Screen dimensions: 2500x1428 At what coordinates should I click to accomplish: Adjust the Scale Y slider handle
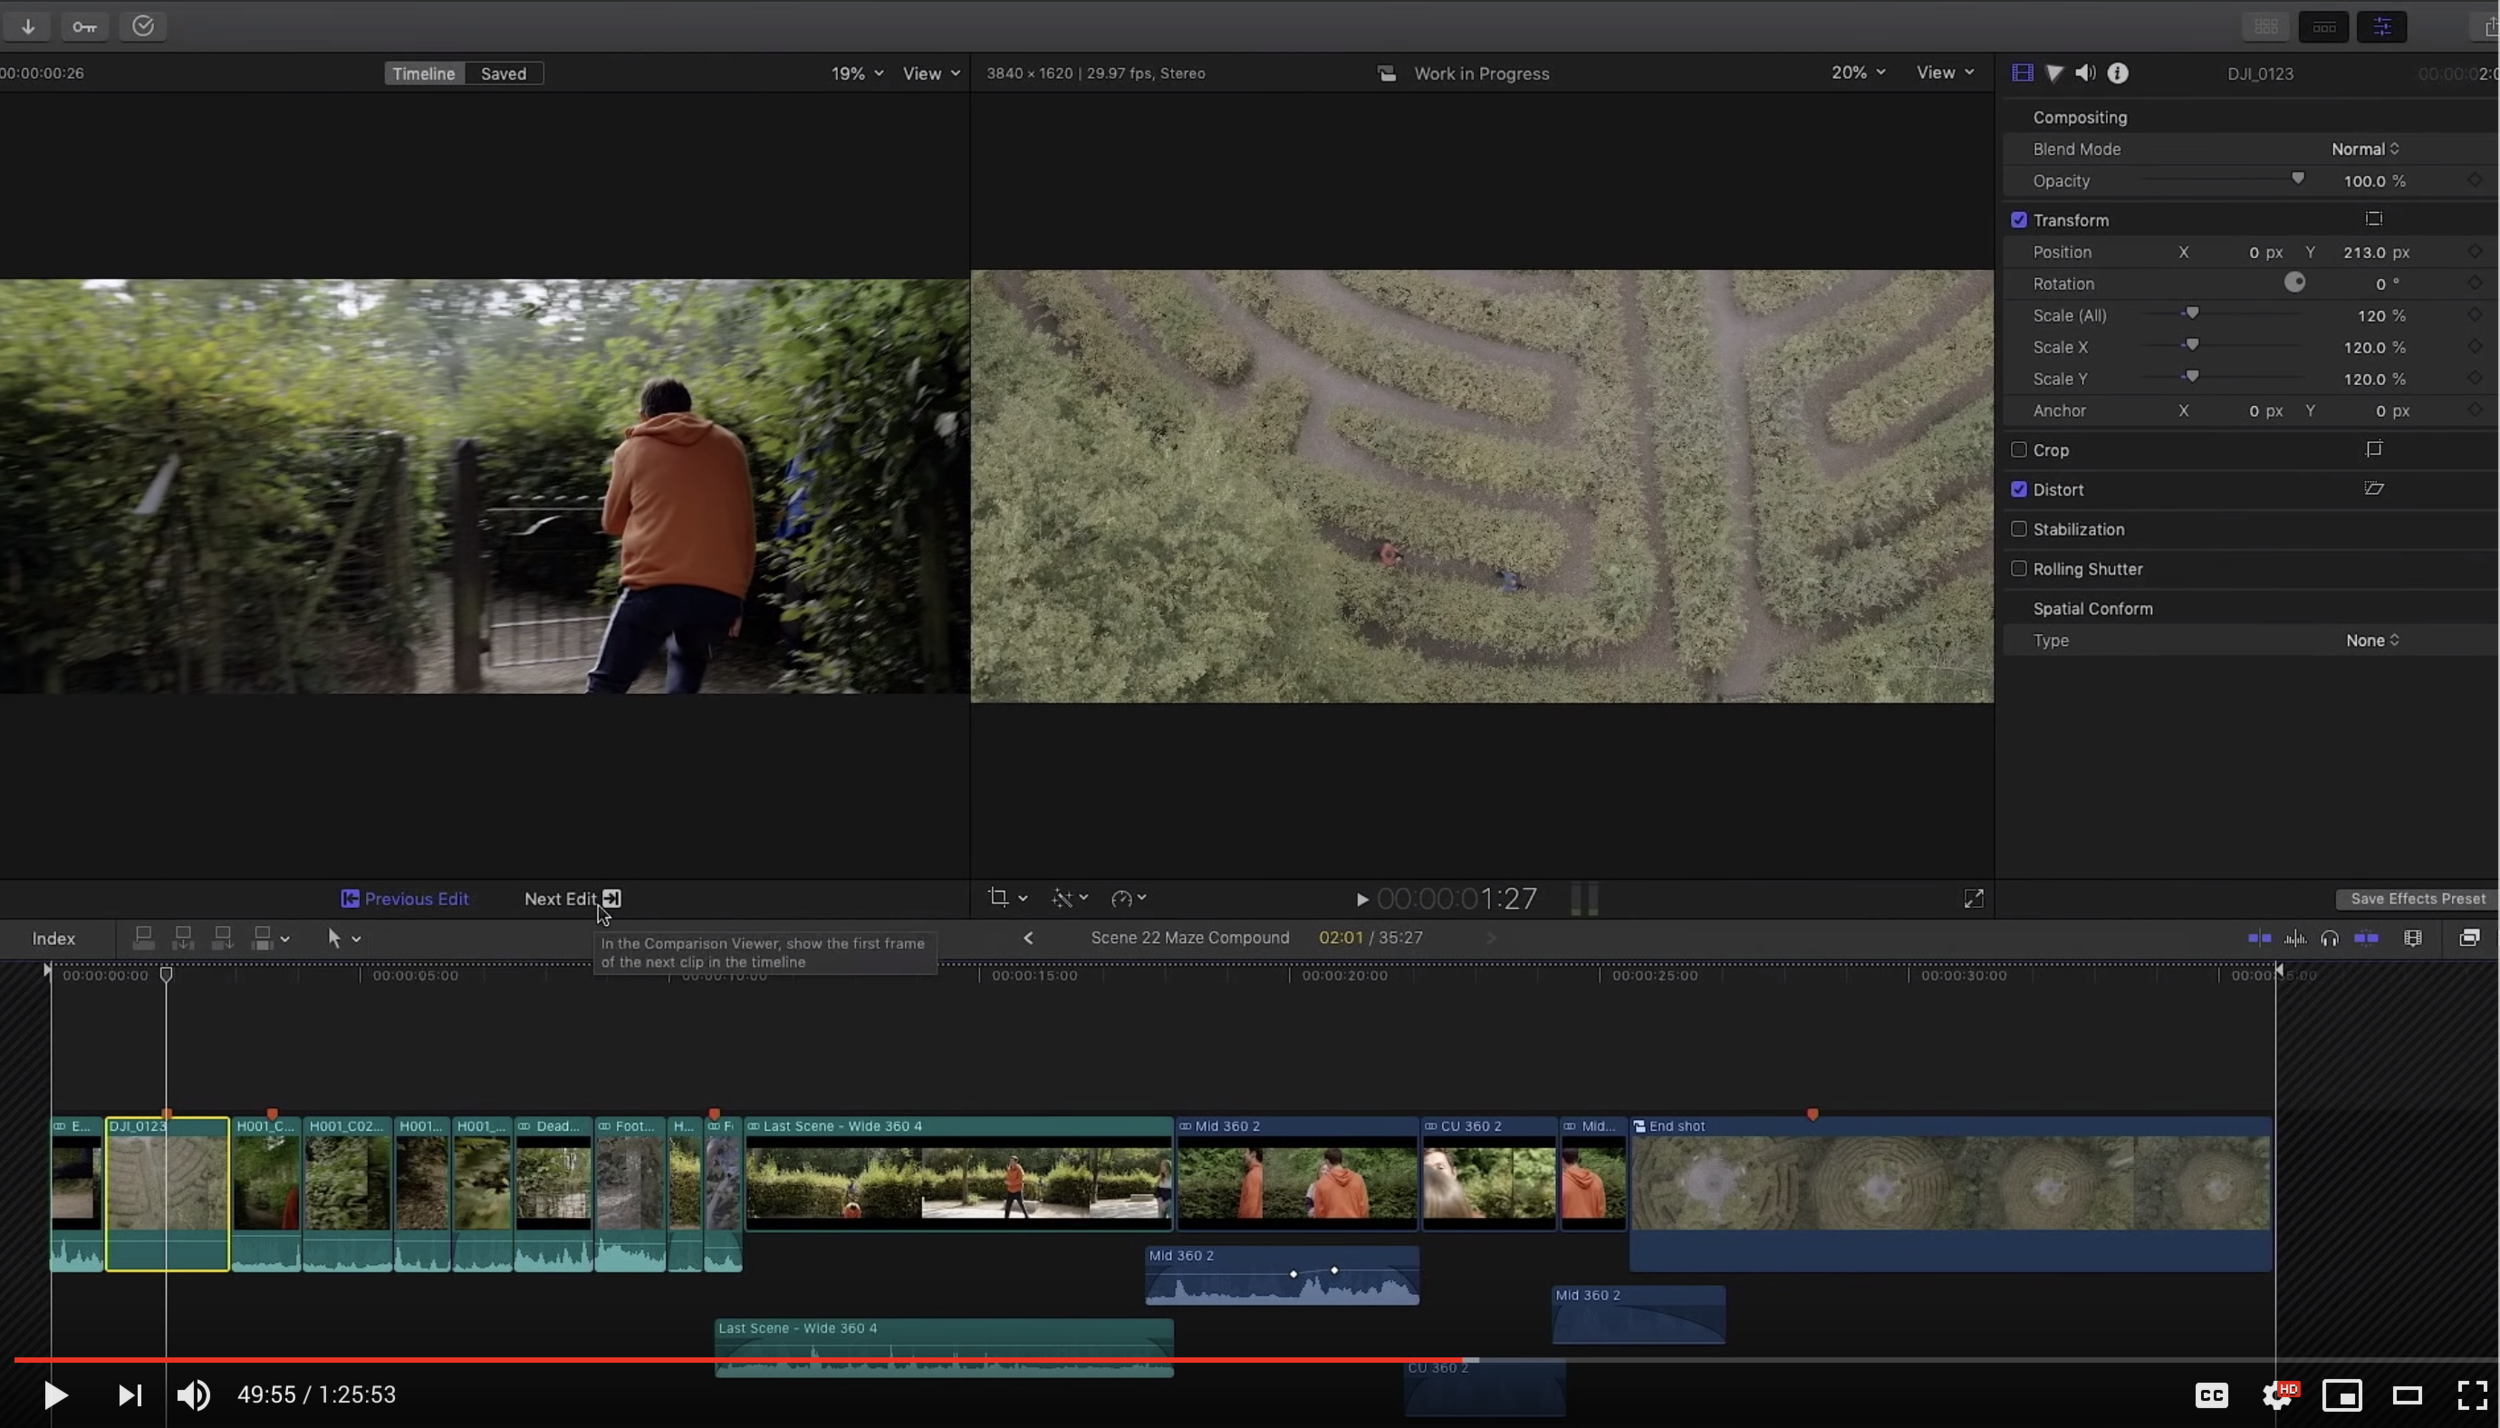coord(2192,377)
